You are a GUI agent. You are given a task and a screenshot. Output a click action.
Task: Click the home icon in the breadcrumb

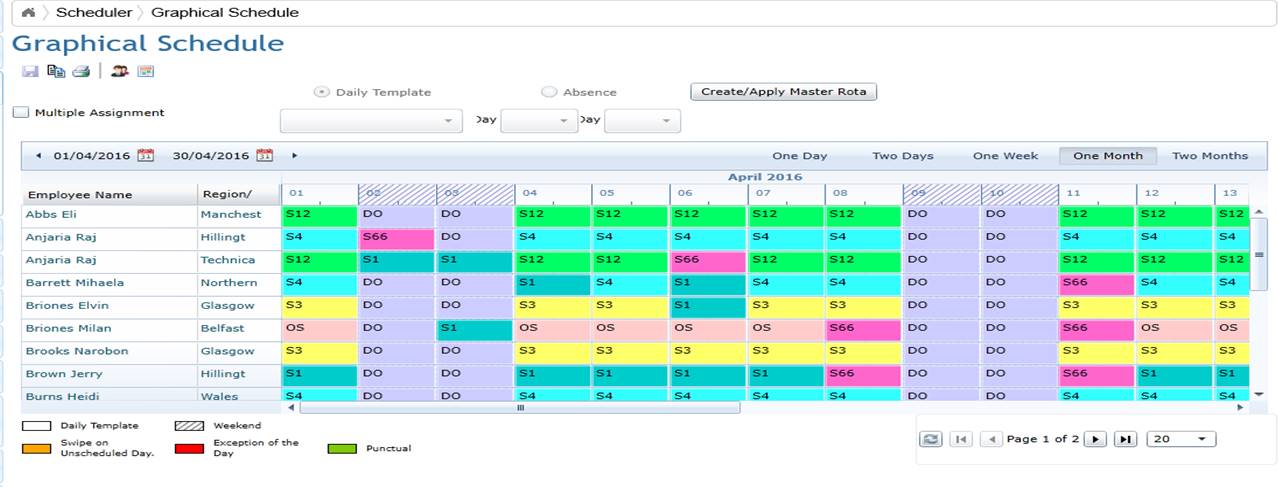coord(28,13)
